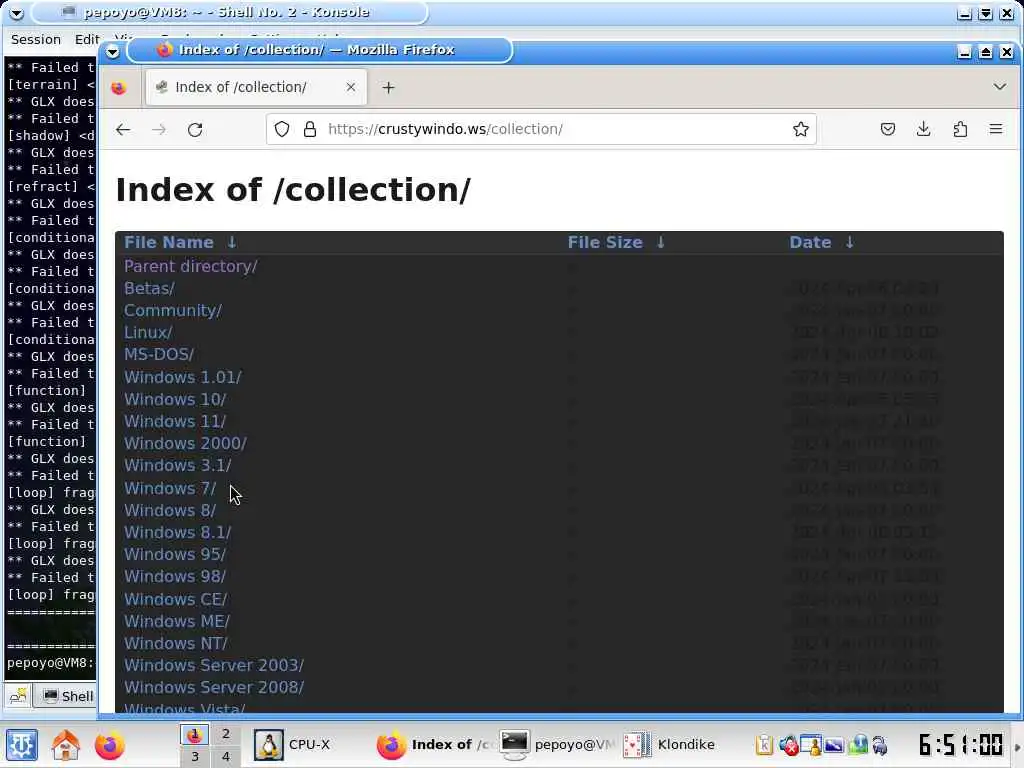Click the Firefox back arrow button
The height and width of the screenshot is (768, 1024).
tap(123, 129)
